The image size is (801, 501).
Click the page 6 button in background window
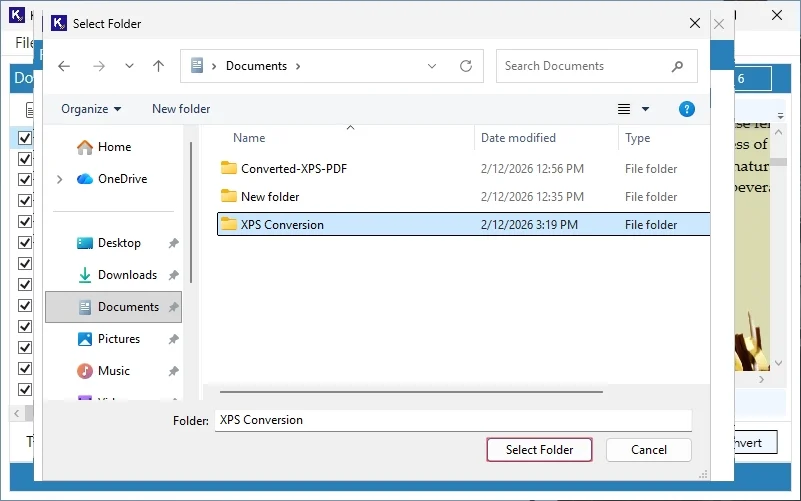tap(753, 79)
